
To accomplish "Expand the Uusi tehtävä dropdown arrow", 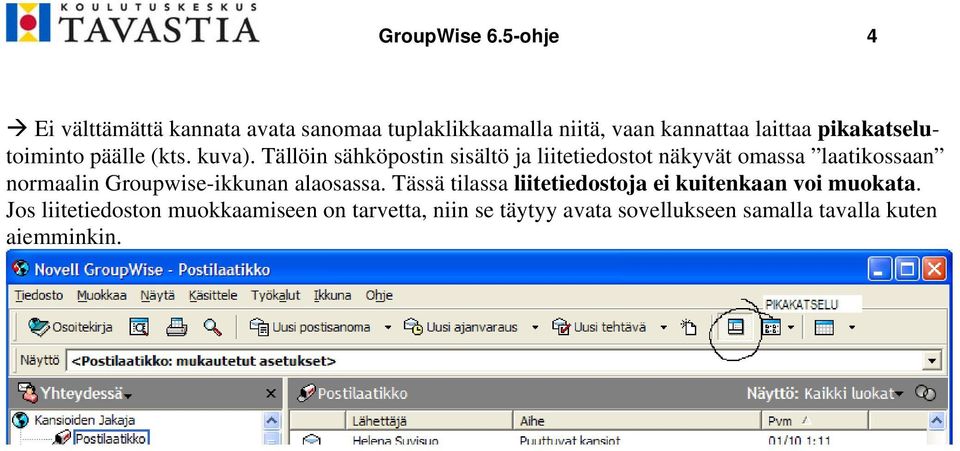I will coord(664,328).
